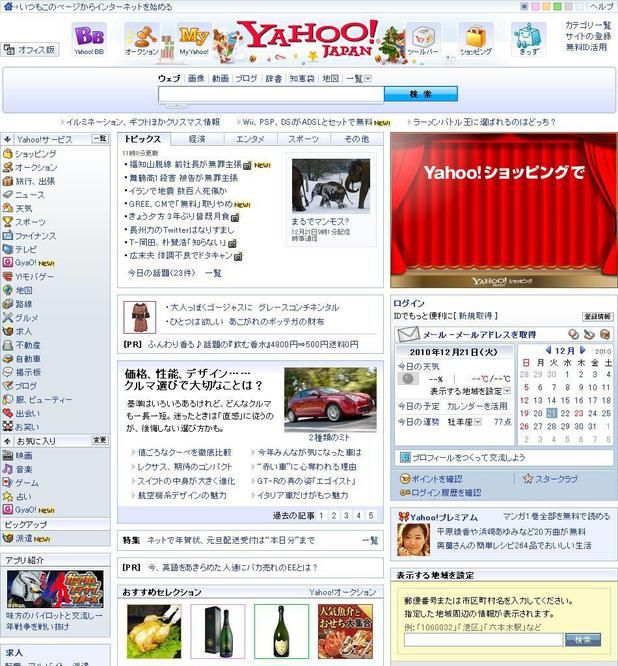
Task: Open the 牡羊座 zodiac sign dropdown
Action: point(480,422)
